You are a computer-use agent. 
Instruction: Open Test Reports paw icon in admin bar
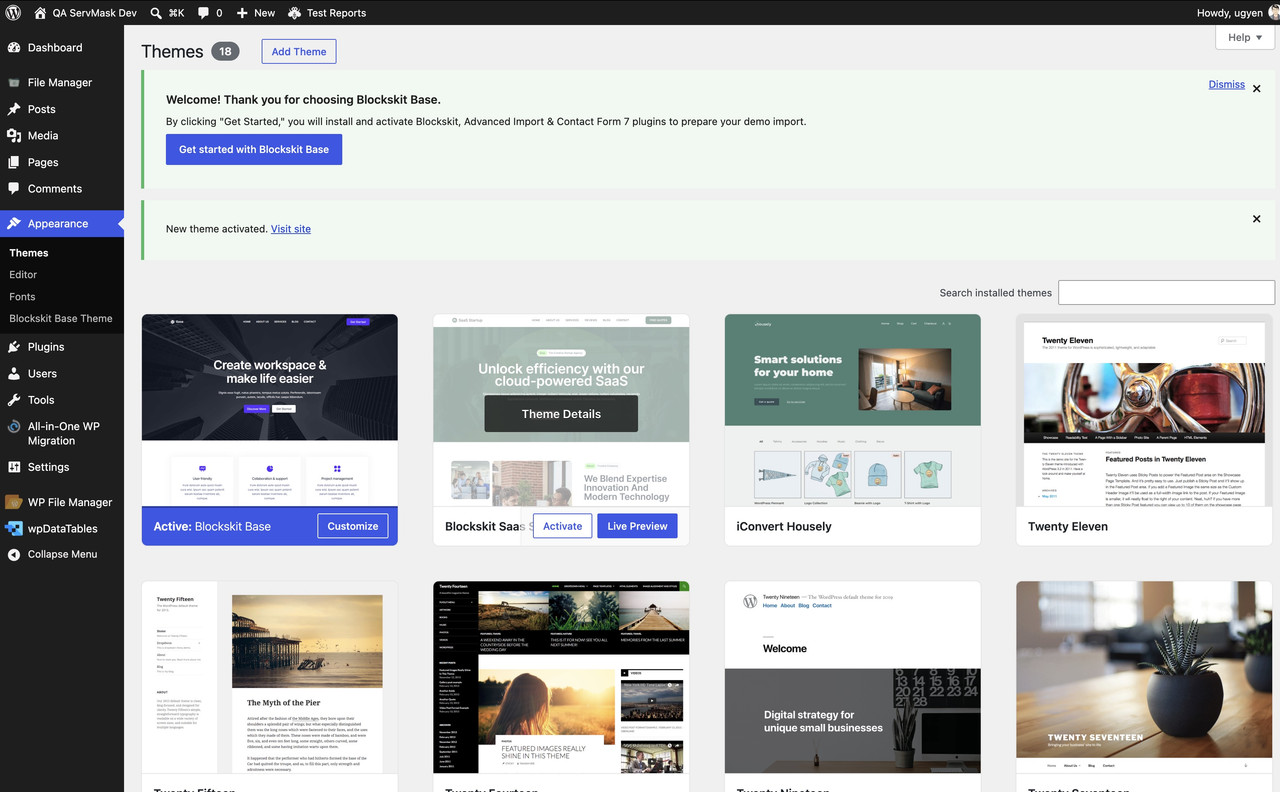pyautogui.click(x=294, y=13)
